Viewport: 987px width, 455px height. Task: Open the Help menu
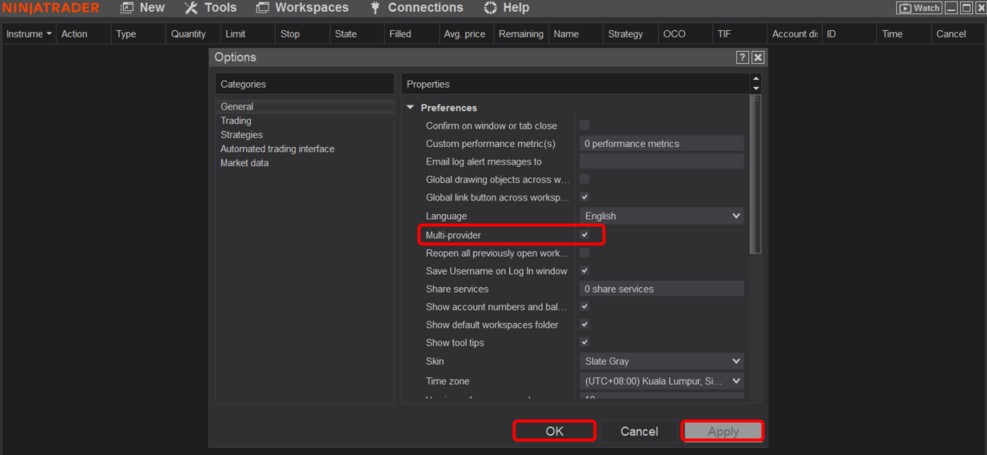506,8
